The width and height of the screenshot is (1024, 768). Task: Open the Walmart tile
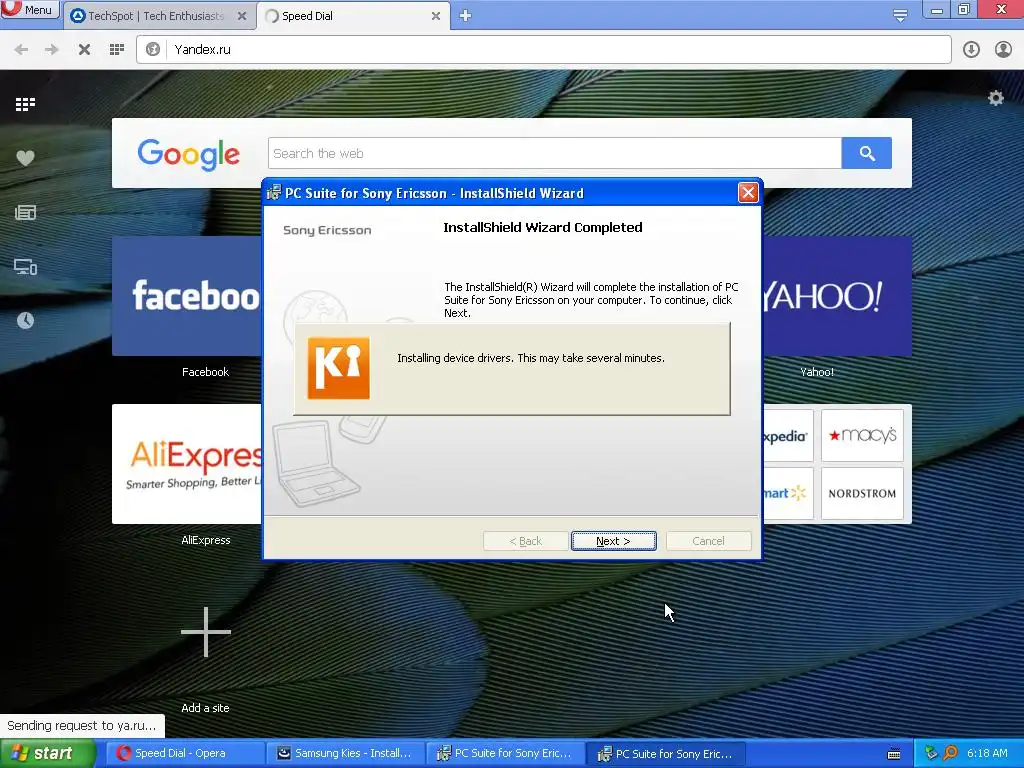click(788, 493)
